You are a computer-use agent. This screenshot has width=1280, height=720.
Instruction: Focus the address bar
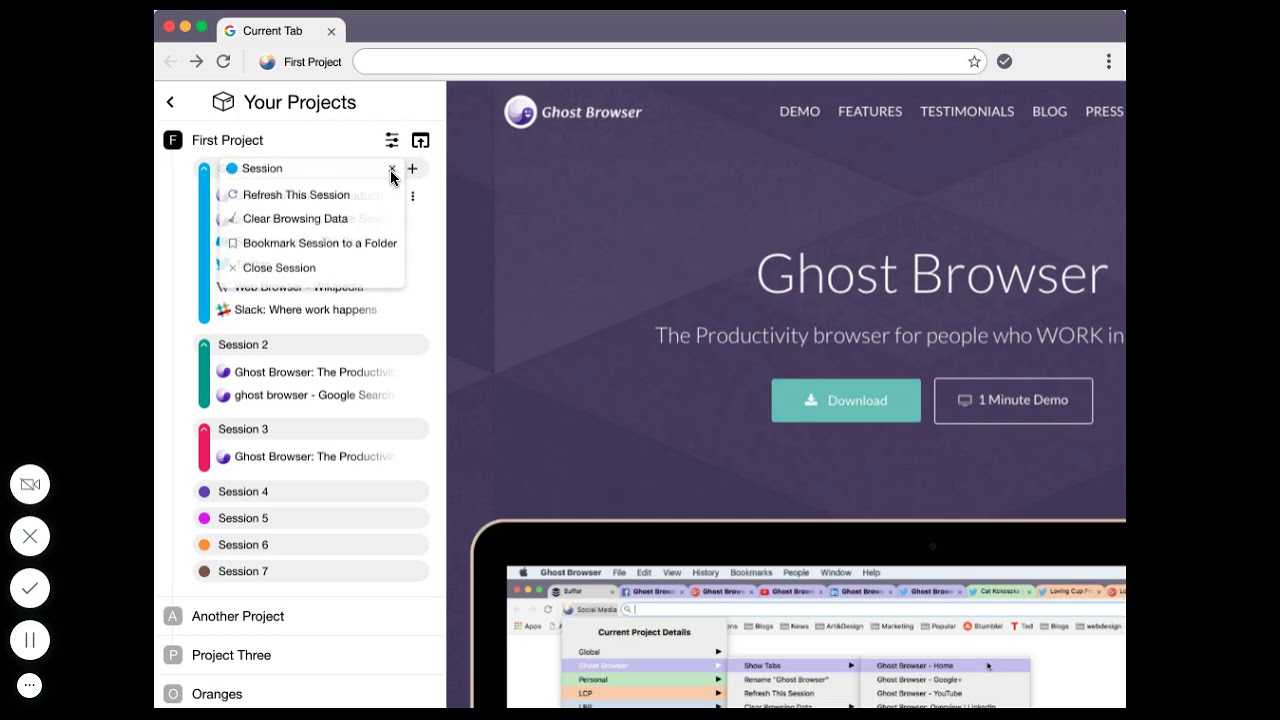(658, 62)
